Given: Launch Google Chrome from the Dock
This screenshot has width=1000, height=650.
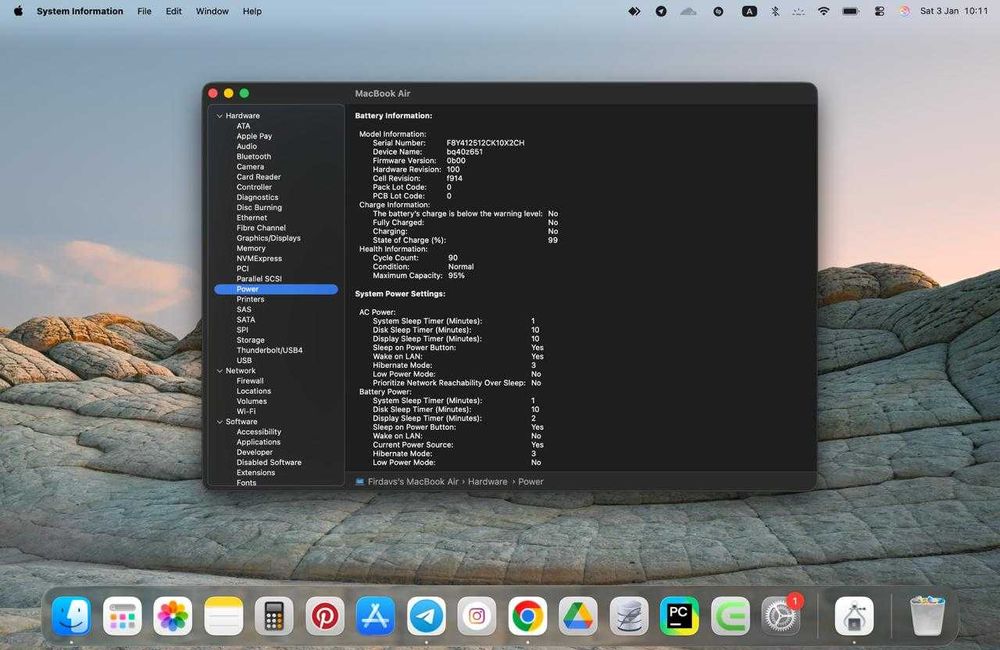Looking at the screenshot, I should point(527,616).
